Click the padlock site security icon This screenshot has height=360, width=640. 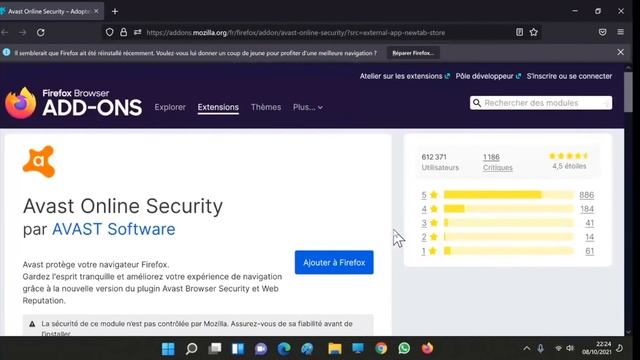(x=124, y=32)
